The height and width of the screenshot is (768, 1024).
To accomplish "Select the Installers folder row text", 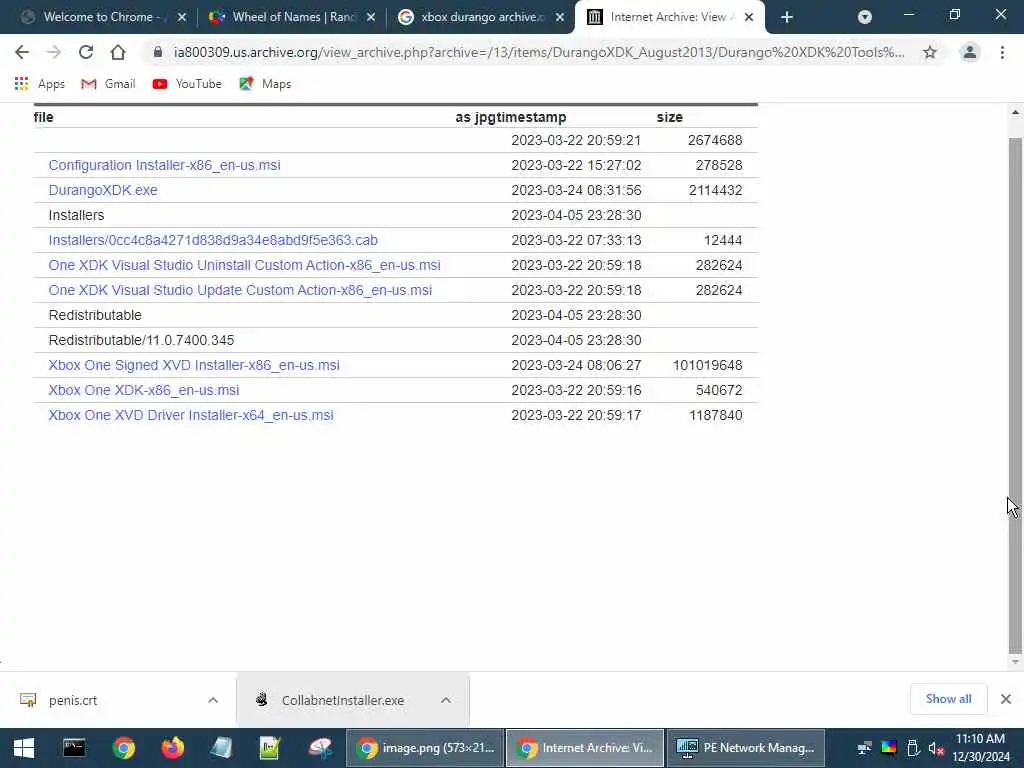I will [76, 215].
